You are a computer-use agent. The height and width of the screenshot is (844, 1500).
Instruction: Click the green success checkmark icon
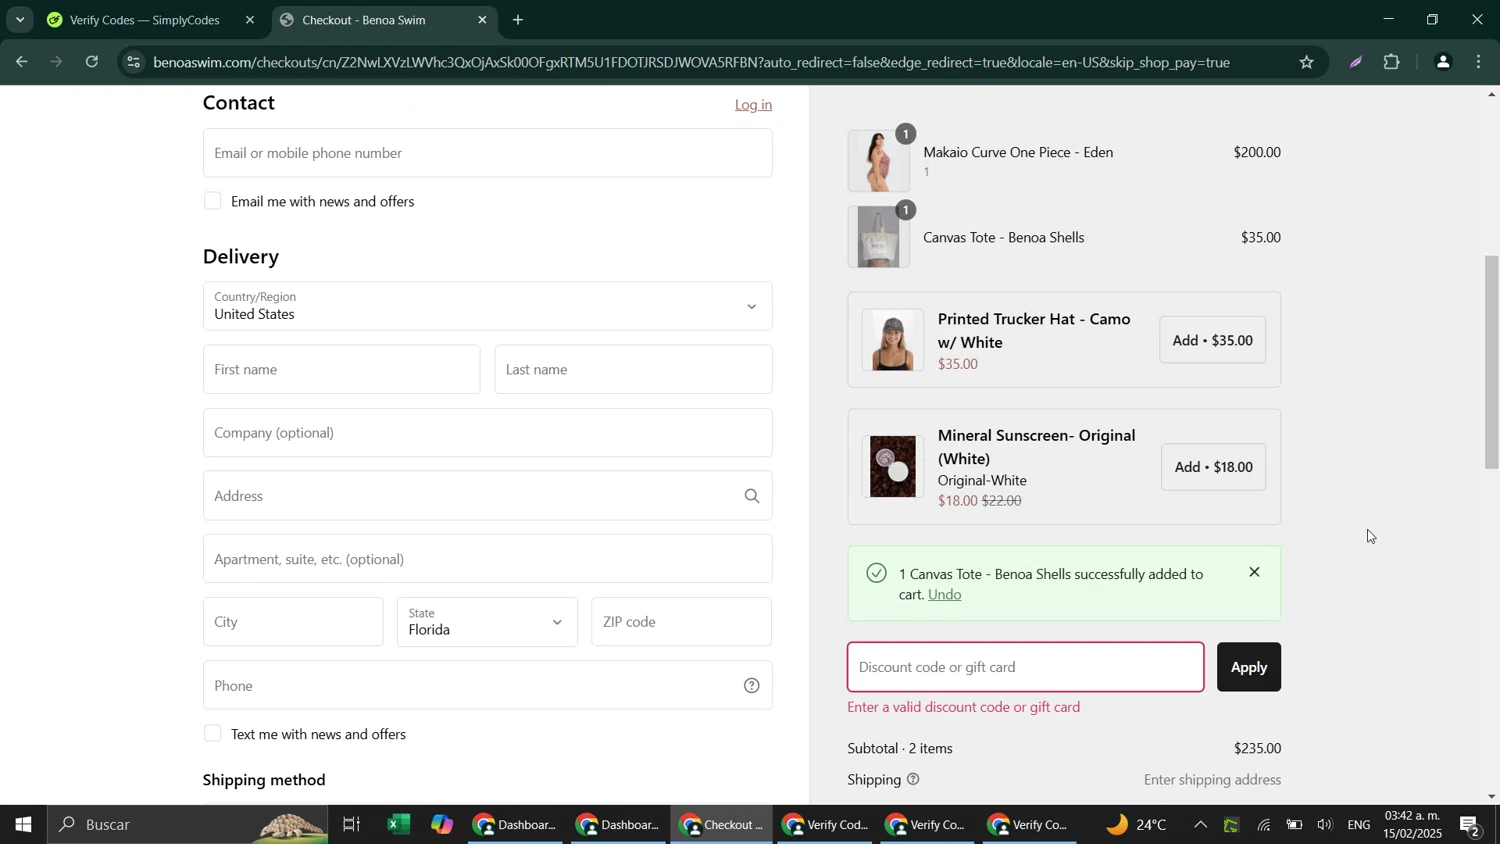[x=876, y=573]
